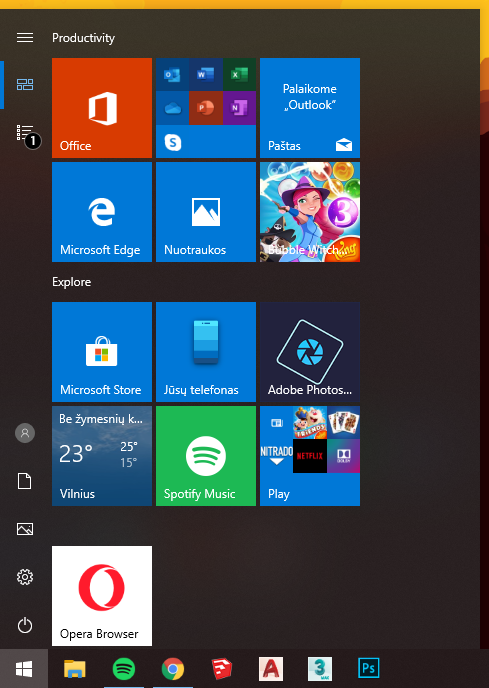Launch 3ds Max from the taskbar
This screenshot has height=688, width=489.
[320, 669]
